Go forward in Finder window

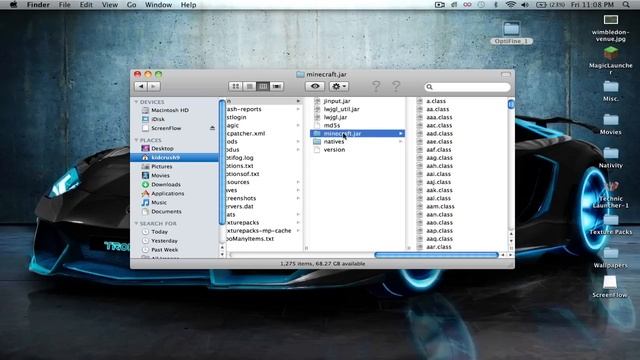[x=154, y=87]
